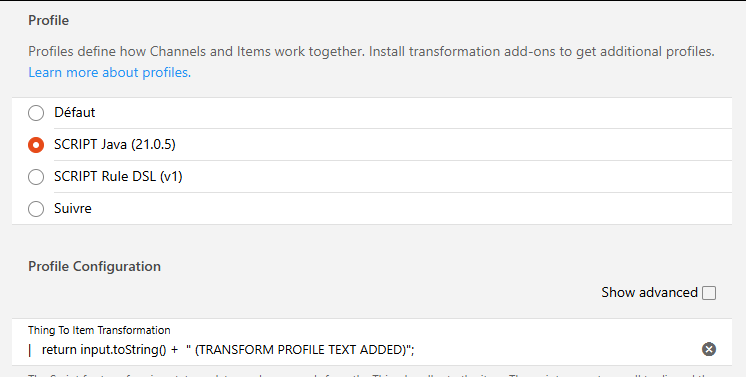Viewport: 746px width, 377px height.
Task: Click the Défaut label text
Action: pyautogui.click(x=75, y=112)
